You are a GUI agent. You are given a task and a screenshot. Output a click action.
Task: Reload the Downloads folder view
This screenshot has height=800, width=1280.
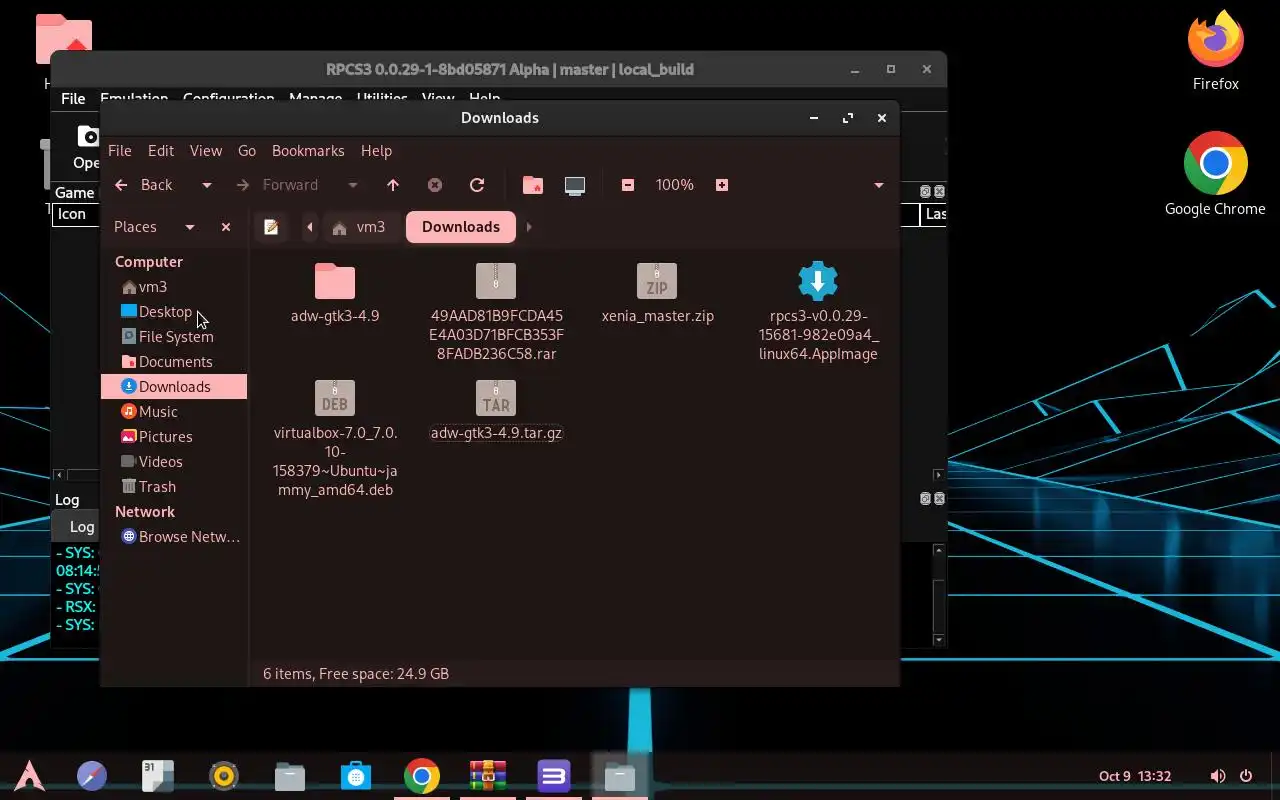pyautogui.click(x=477, y=185)
